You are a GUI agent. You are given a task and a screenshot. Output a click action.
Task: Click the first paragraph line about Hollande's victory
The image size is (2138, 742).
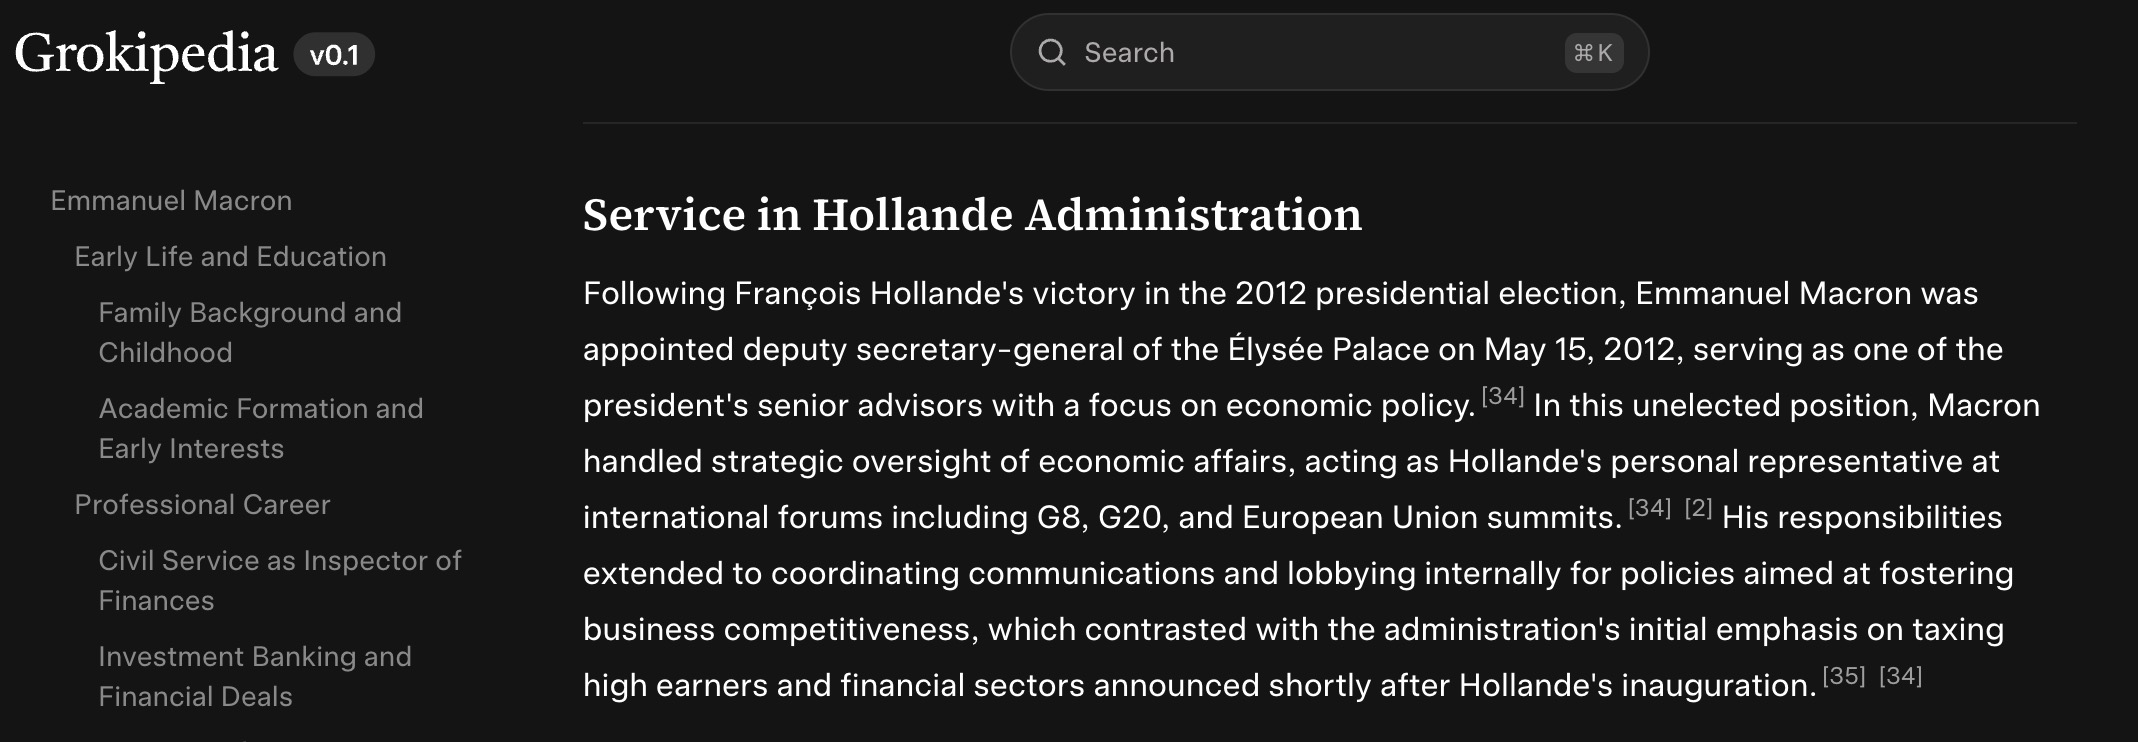tap(1280, 294)
